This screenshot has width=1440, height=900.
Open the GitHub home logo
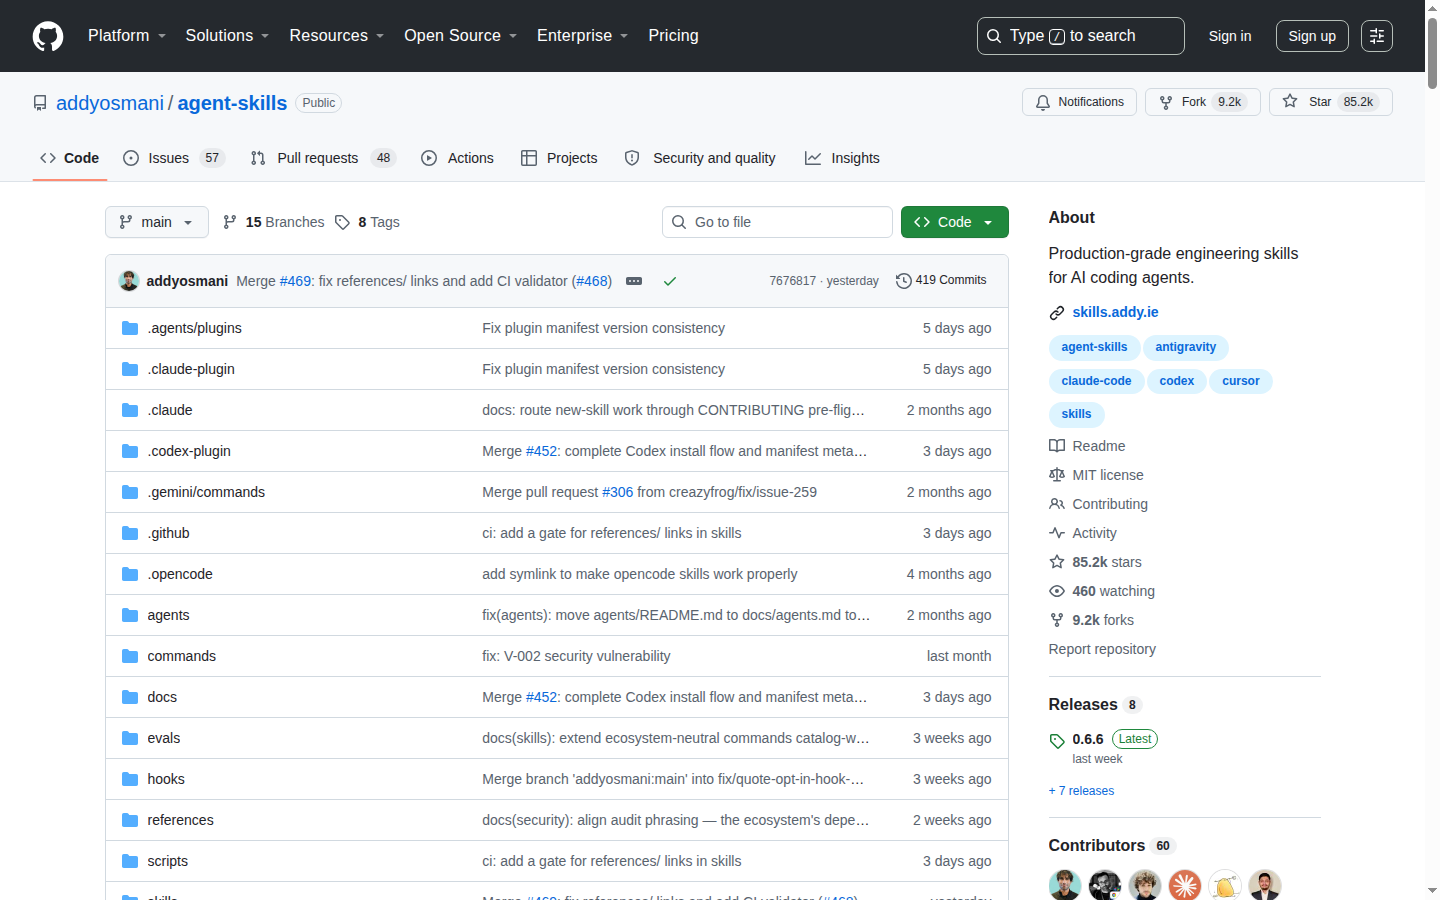click(48, 36)
